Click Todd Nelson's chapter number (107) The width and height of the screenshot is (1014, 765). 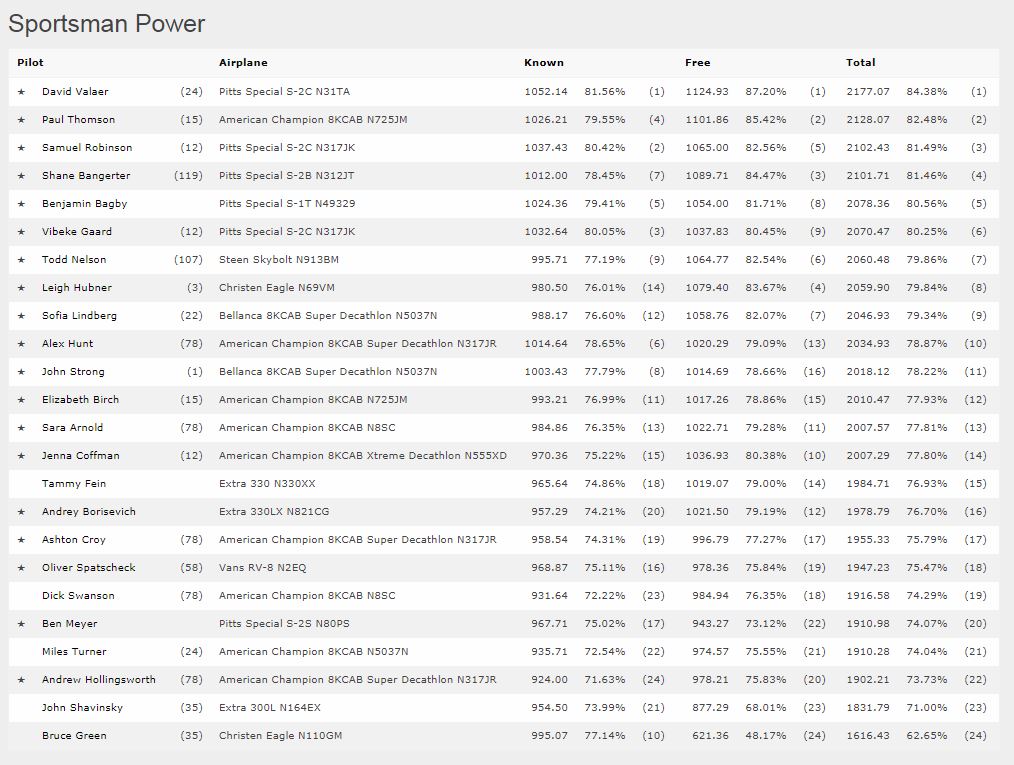click(x=188, y=260)
